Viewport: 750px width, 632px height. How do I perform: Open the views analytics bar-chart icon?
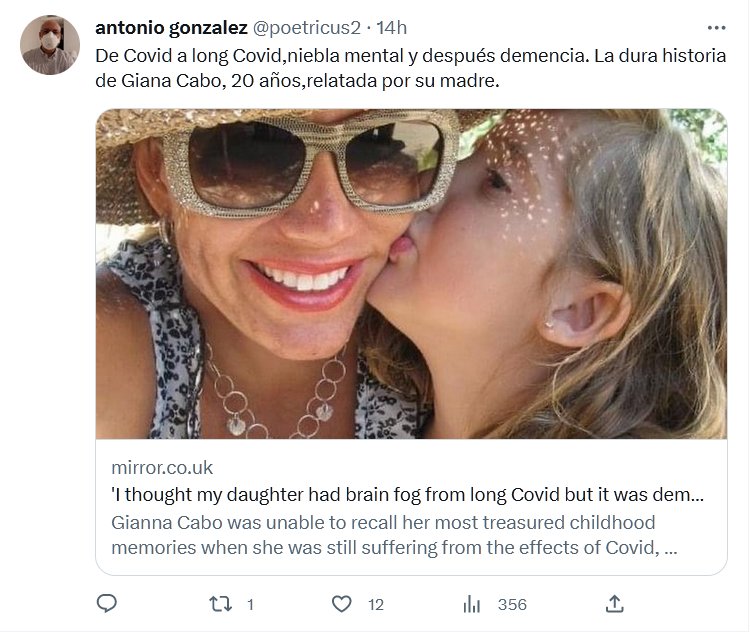click(472, 604)
